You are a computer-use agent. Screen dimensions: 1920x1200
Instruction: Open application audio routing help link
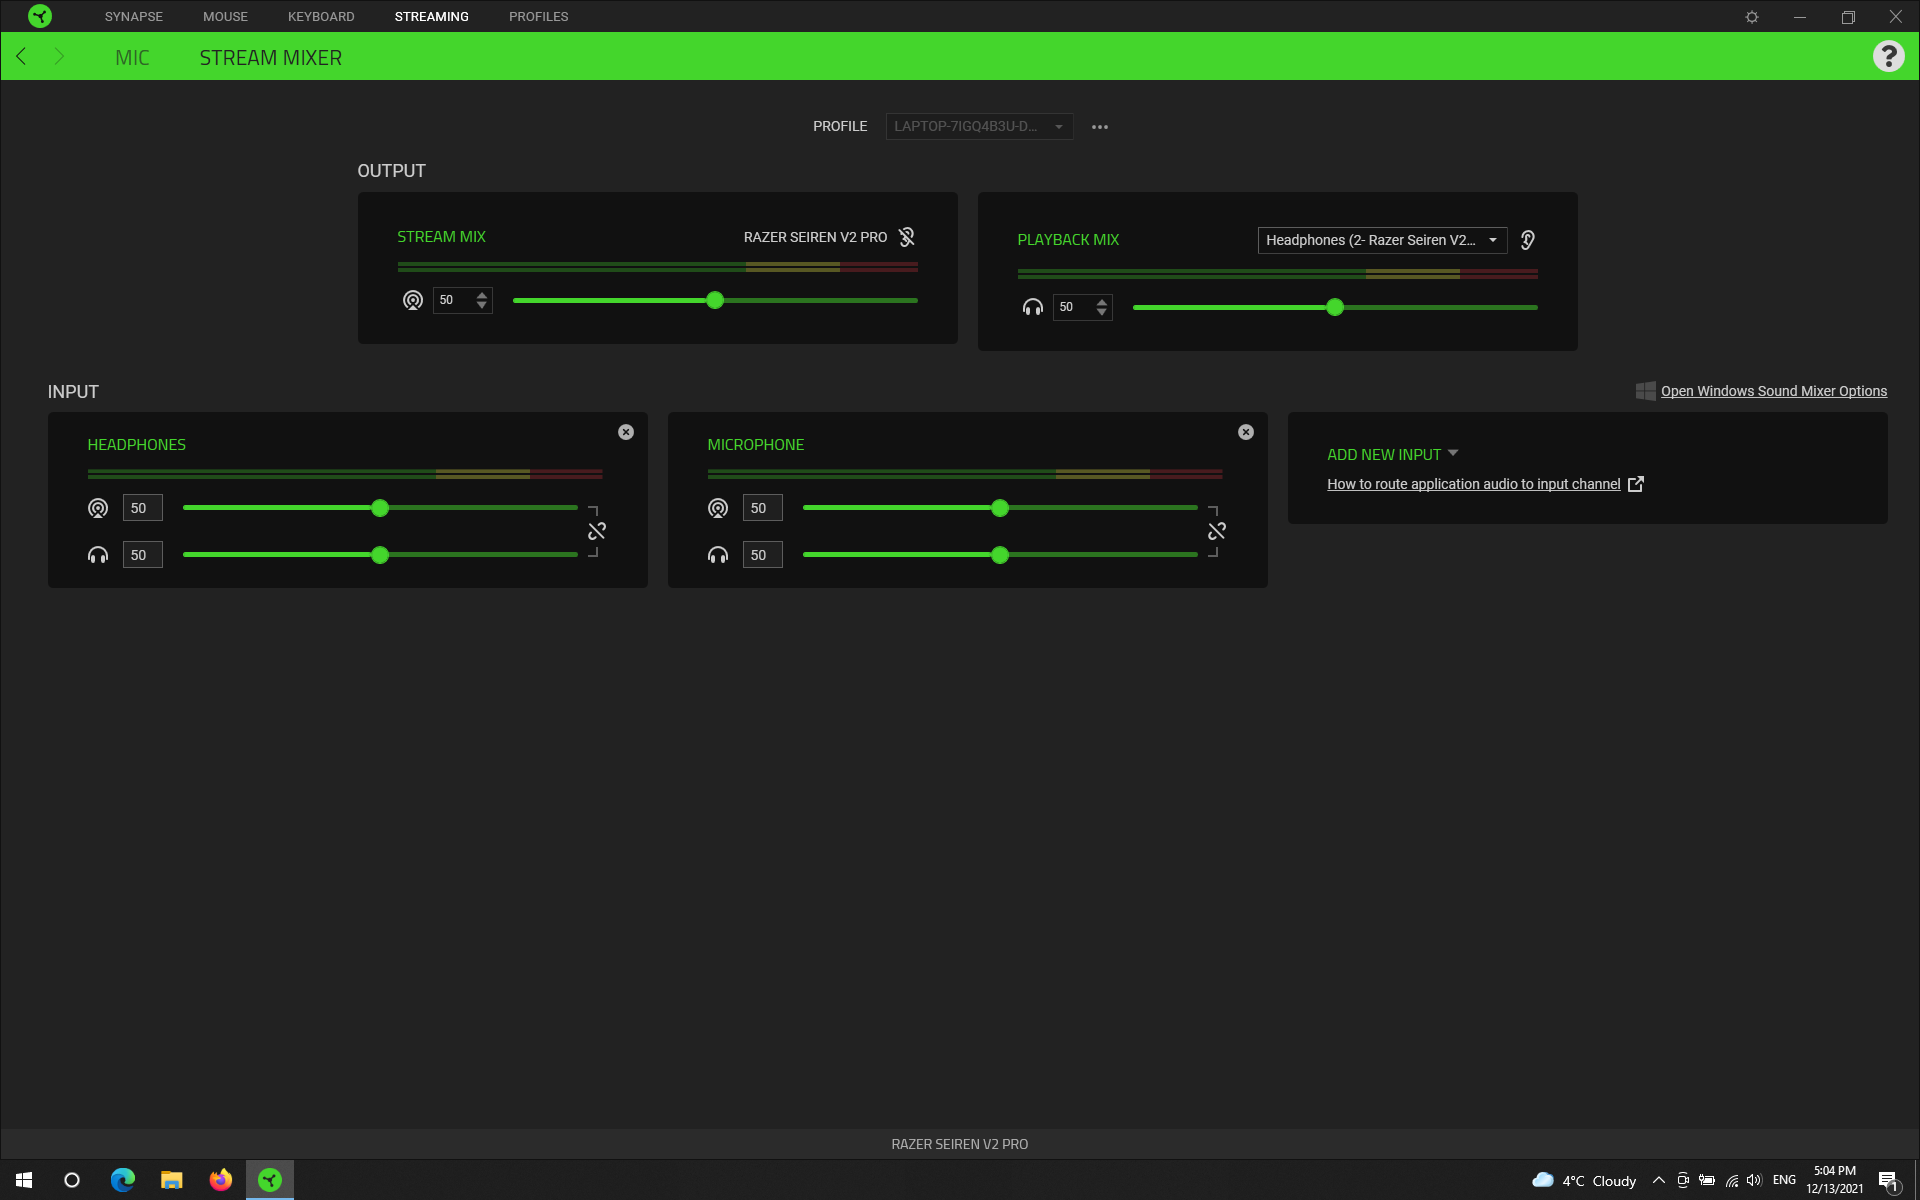click(x=1473, y=484)
